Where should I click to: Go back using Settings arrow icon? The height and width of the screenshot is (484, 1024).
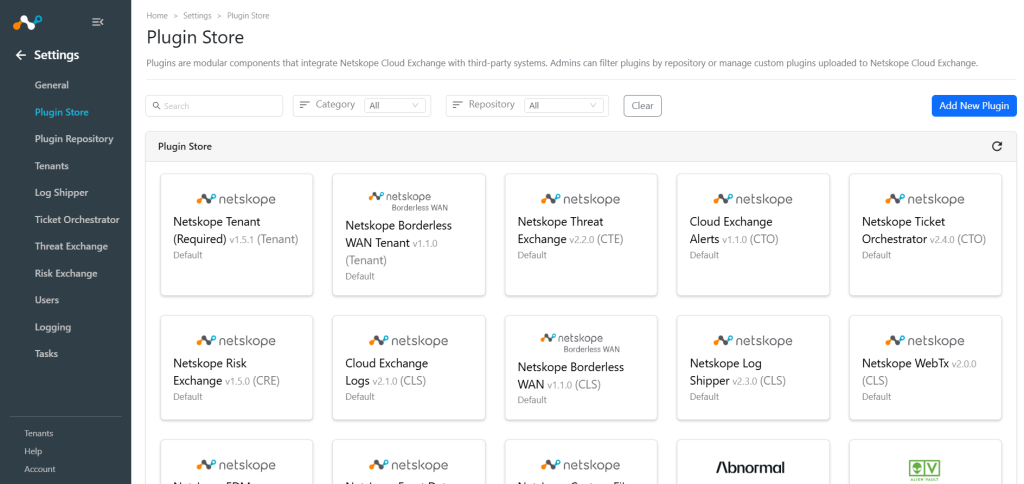pos(21,55)
